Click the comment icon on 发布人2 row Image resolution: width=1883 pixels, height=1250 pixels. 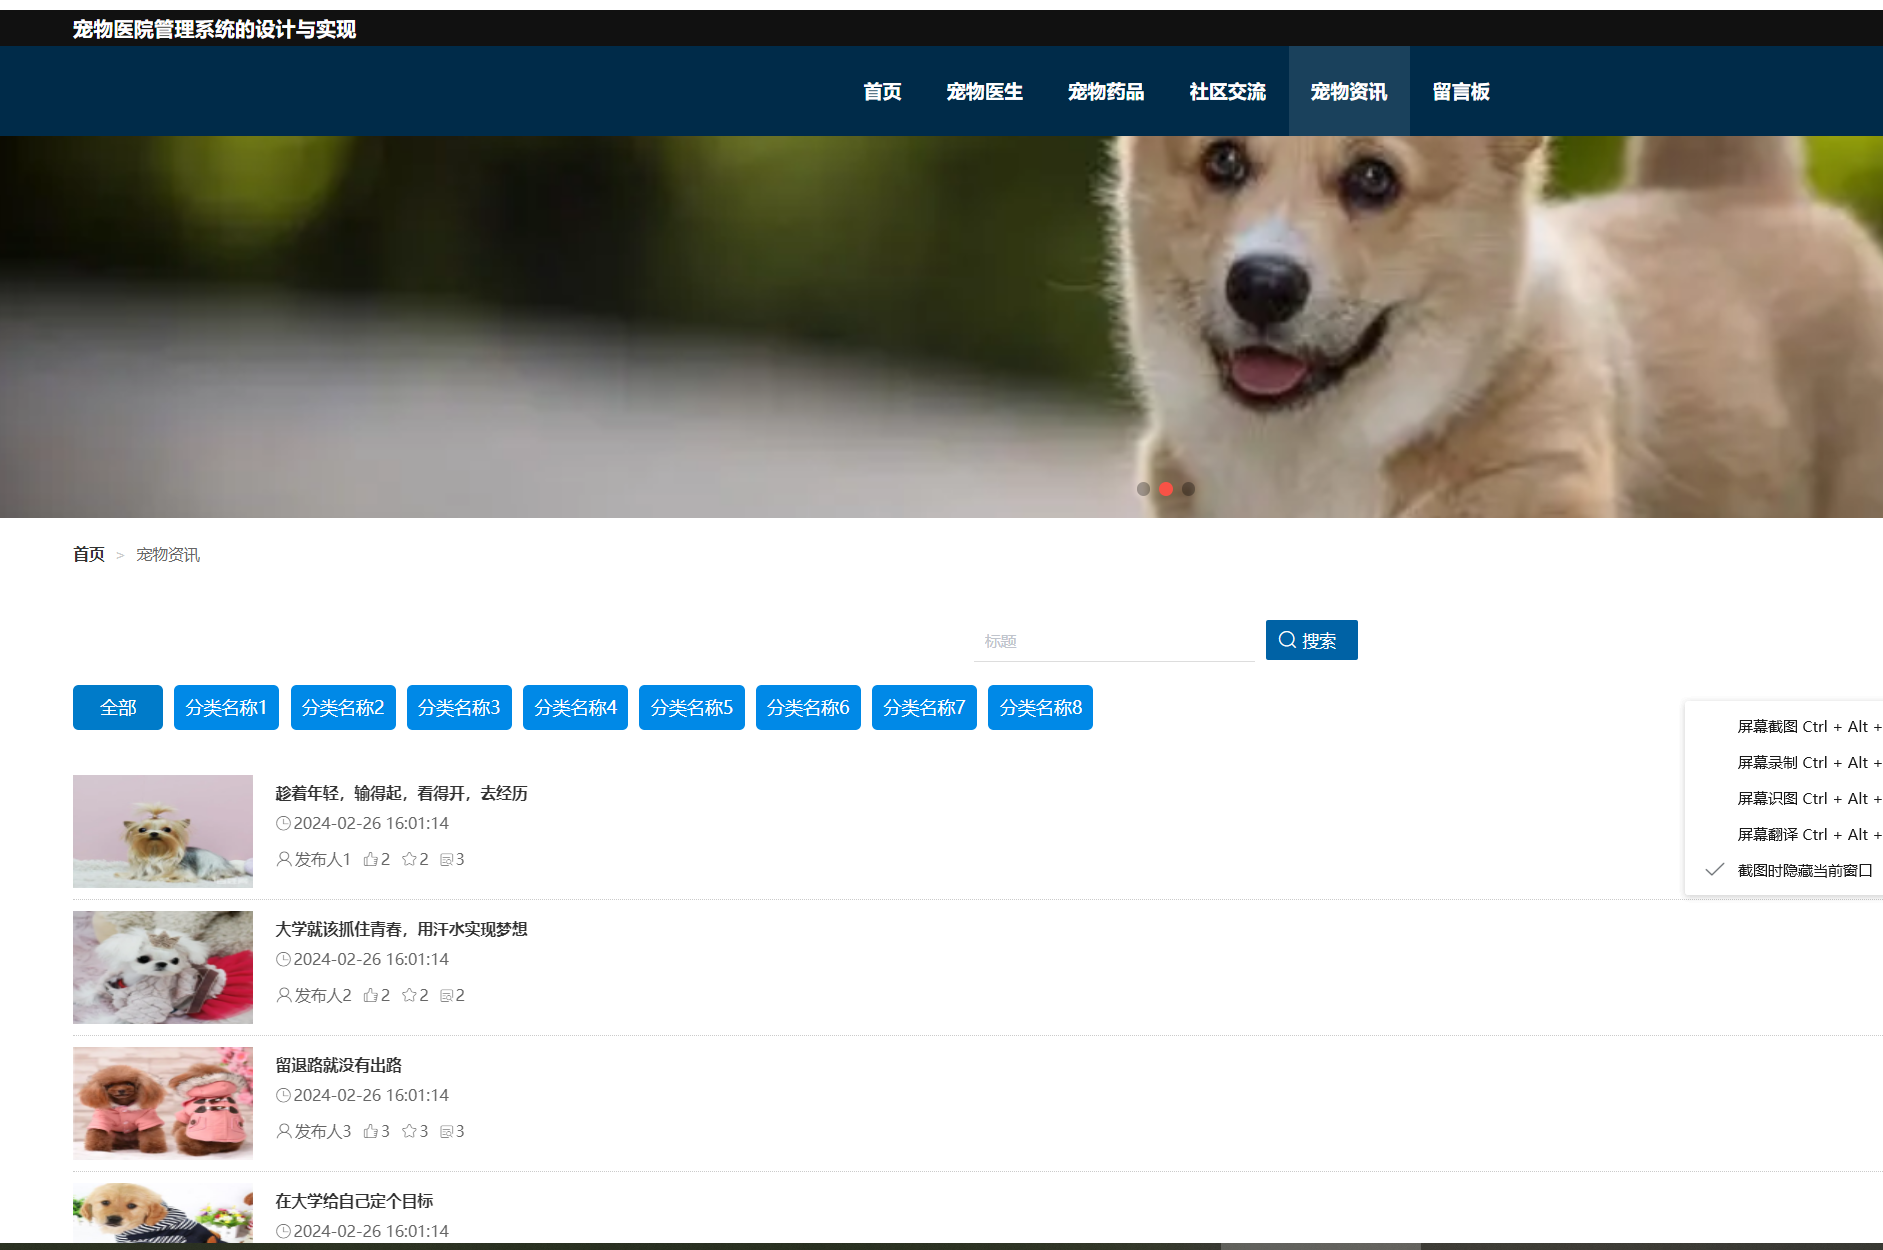(447, 995)
